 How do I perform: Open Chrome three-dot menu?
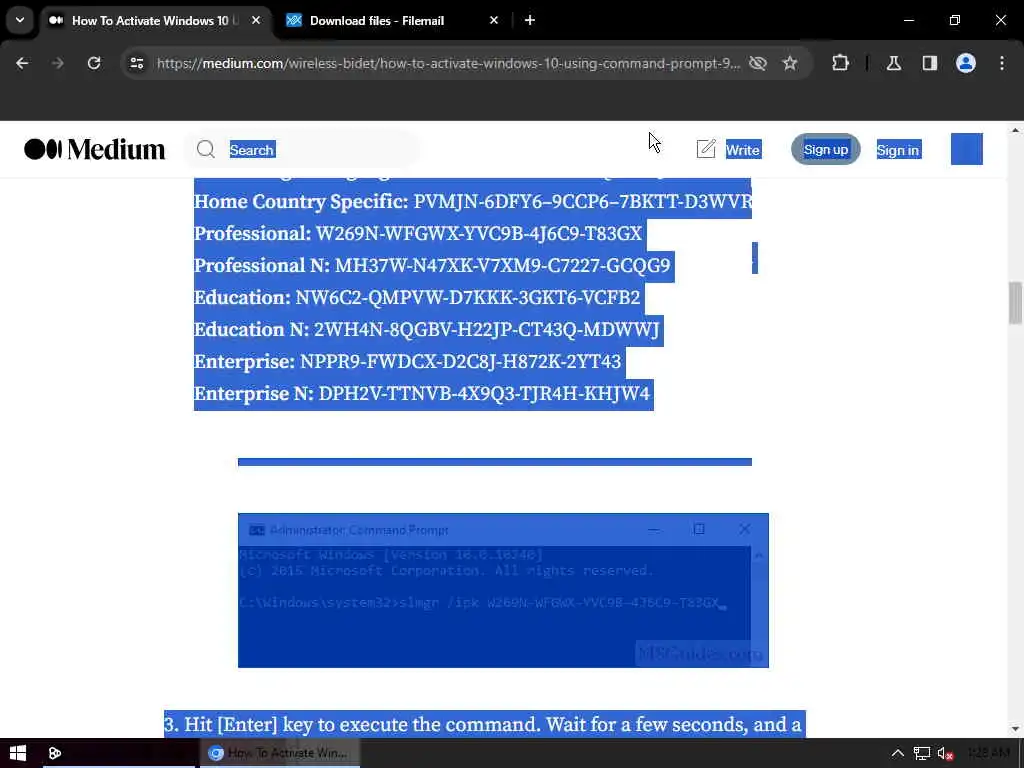(x=1002, y=63)
